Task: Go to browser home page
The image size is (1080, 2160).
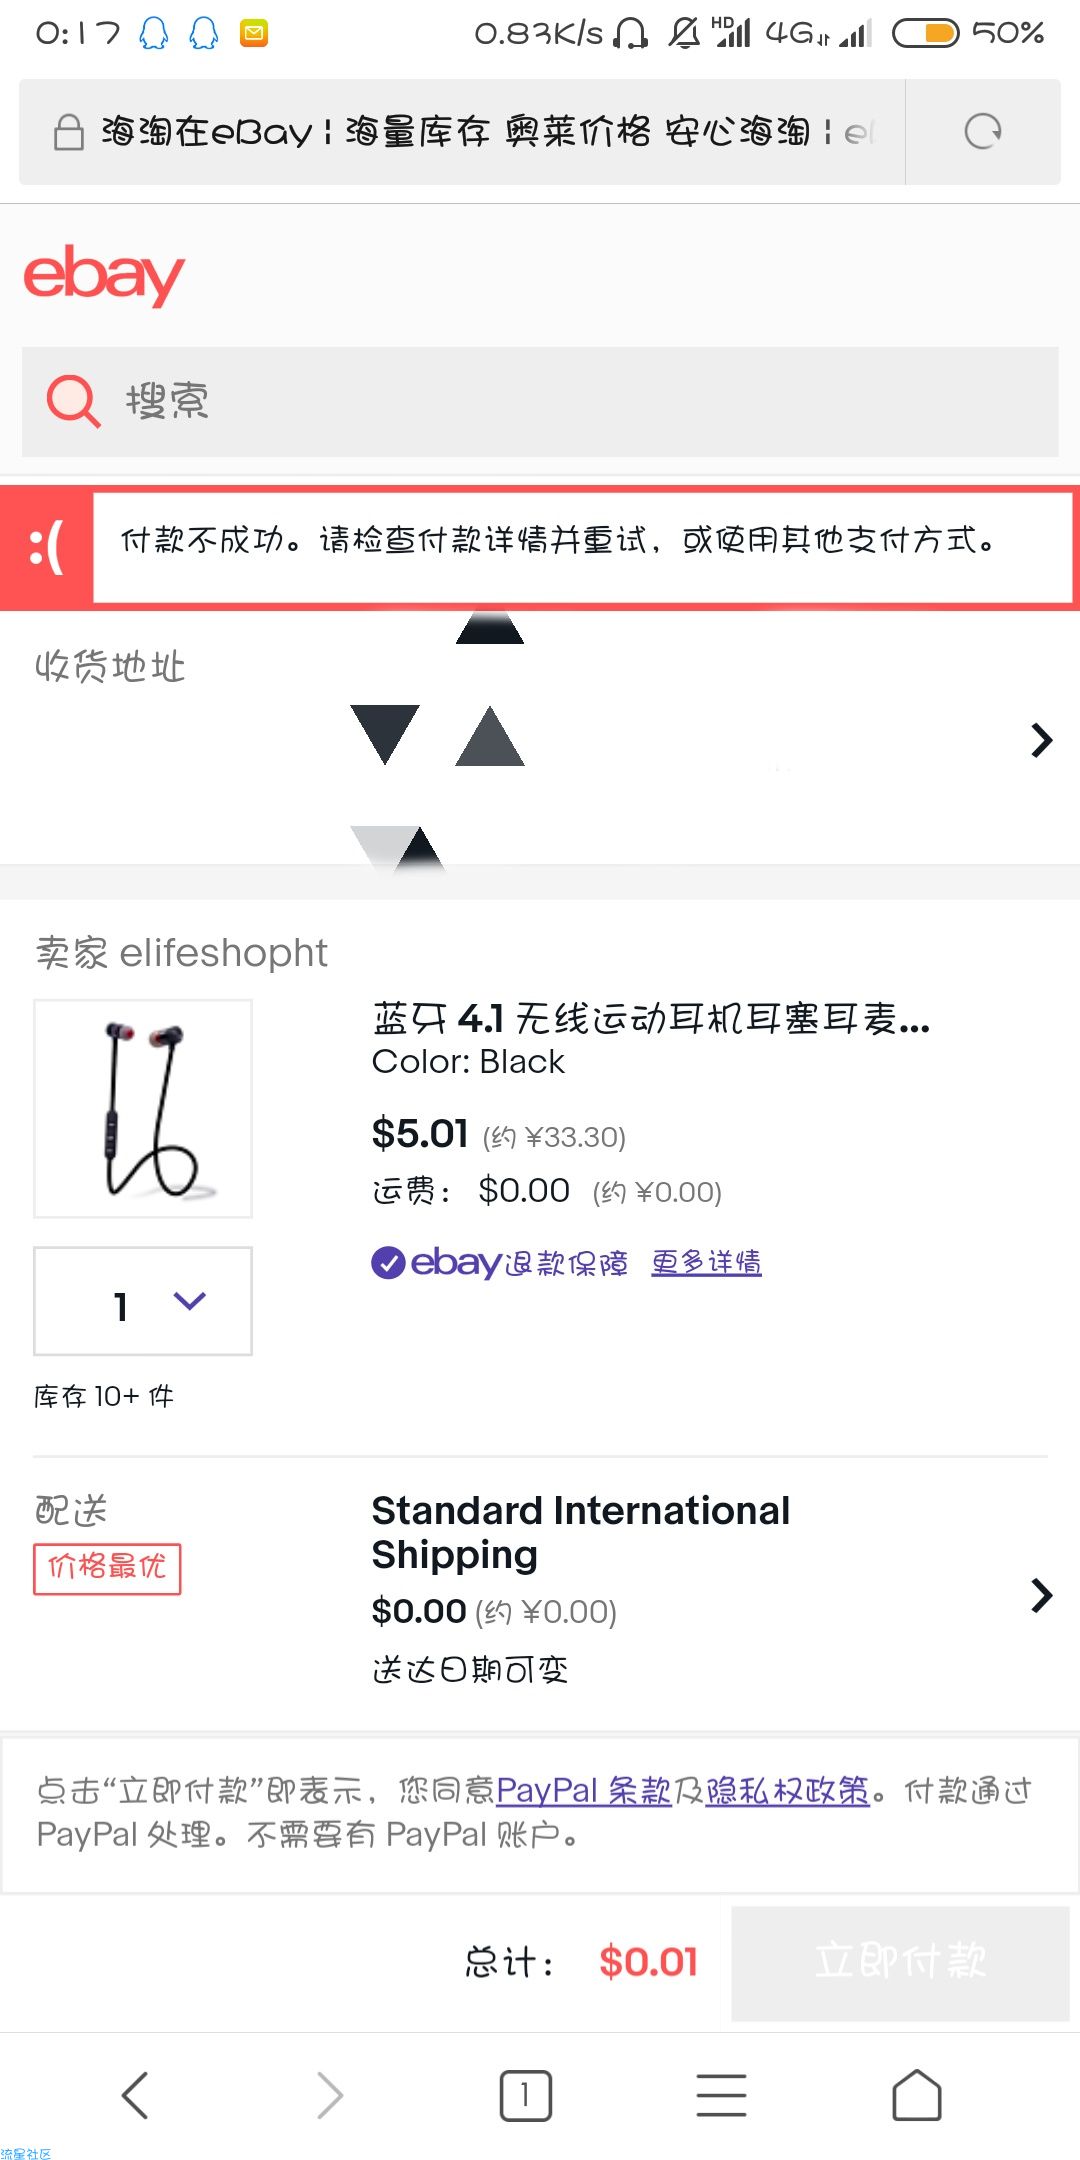Action: (916, 2095)
